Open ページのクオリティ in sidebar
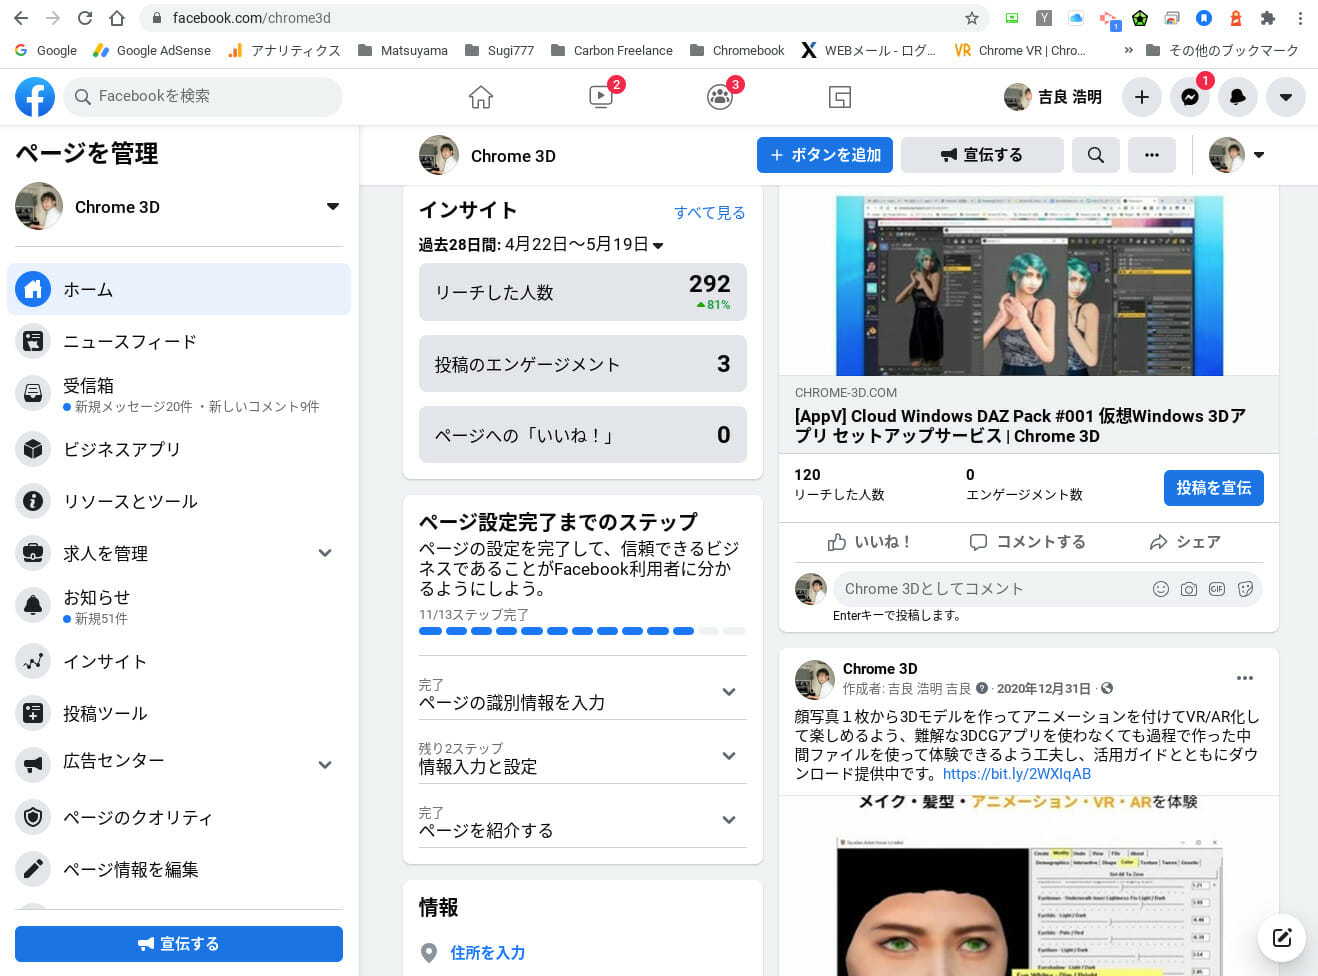This screenshot has height=976, width=1318. point(179,817)
